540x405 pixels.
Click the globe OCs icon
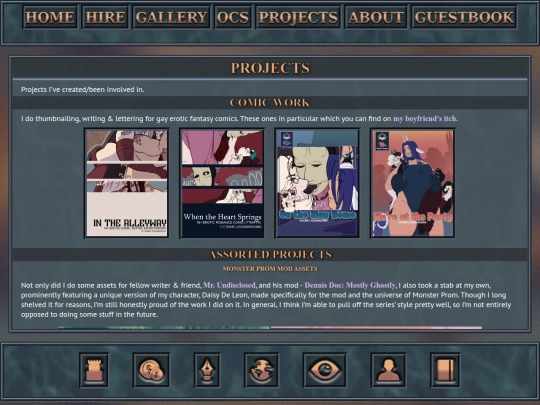coord(262,370)
